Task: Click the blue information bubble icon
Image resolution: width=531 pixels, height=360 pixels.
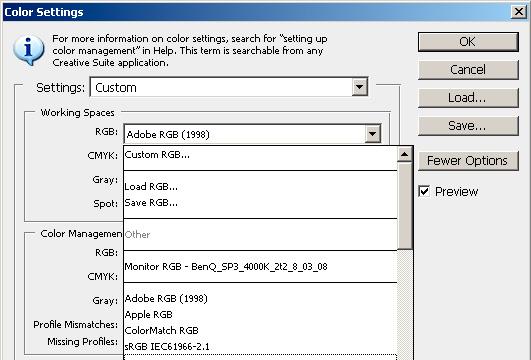Action: coord(28,50)
